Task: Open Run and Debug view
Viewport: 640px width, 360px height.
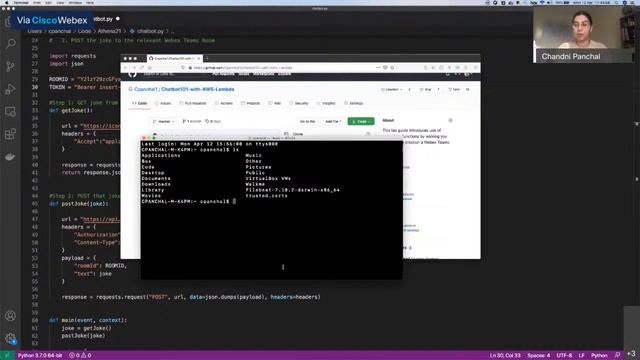Action: point(11,89)
